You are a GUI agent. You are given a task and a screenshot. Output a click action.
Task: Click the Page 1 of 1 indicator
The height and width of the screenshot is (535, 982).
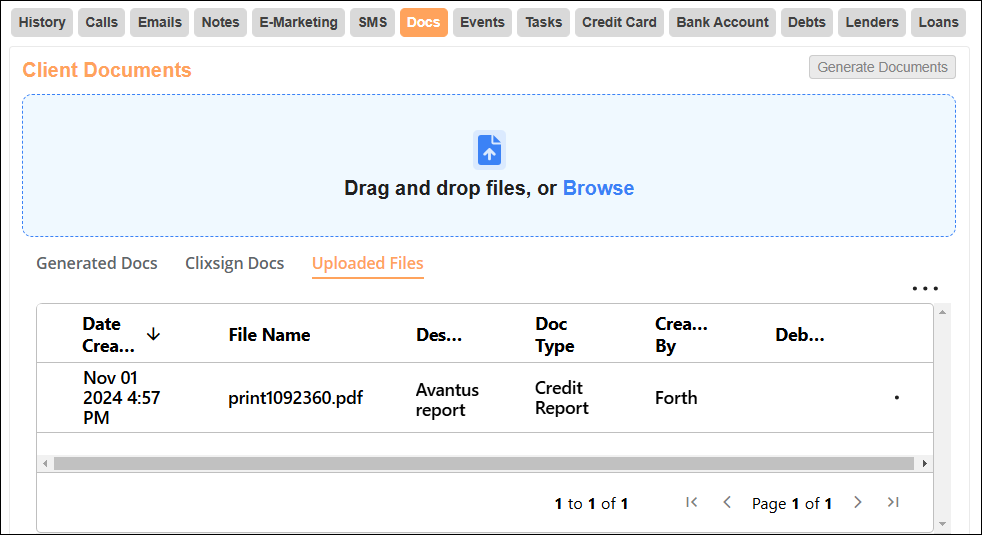pos(792,504)
